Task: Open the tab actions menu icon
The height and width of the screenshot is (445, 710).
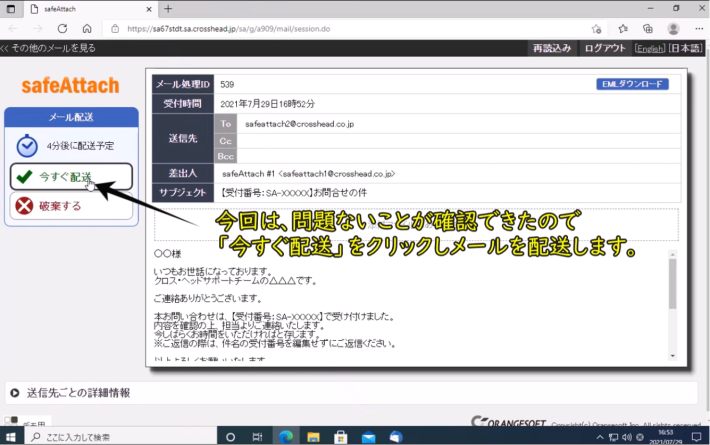Action: pyautogui.click(x=10, y=9)
